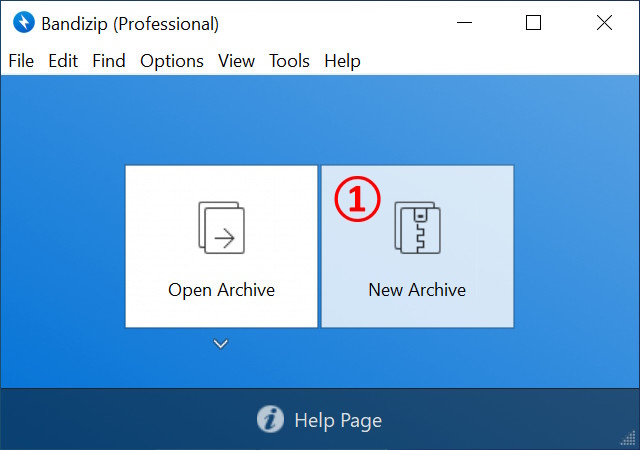The width and height of the screenshot is (640, 450).
Task: Open the Help menu
Action: click(x=342, y=61)
